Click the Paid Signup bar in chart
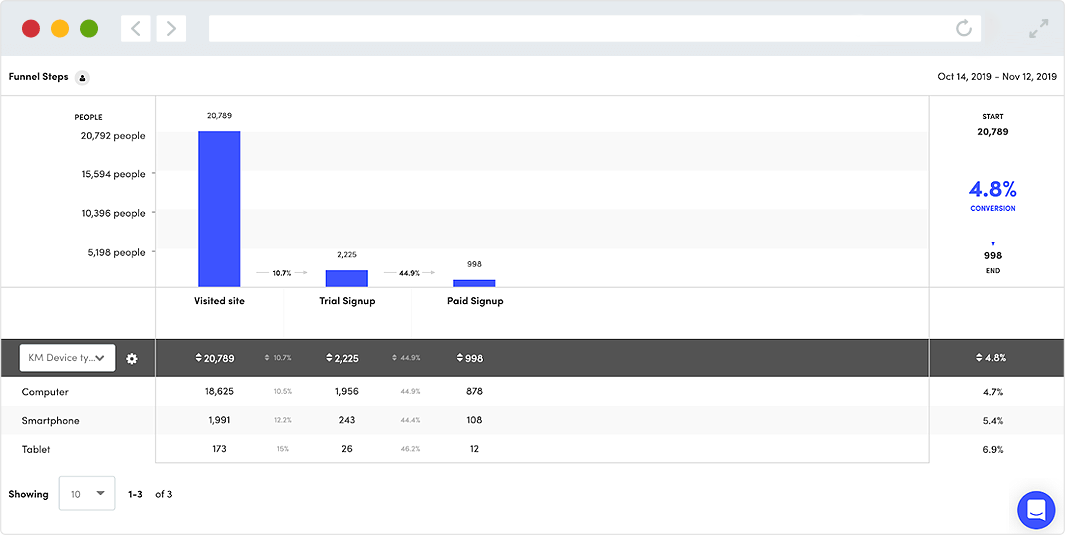The width and height of the screenshot is (1065, 535). point(474,283)
